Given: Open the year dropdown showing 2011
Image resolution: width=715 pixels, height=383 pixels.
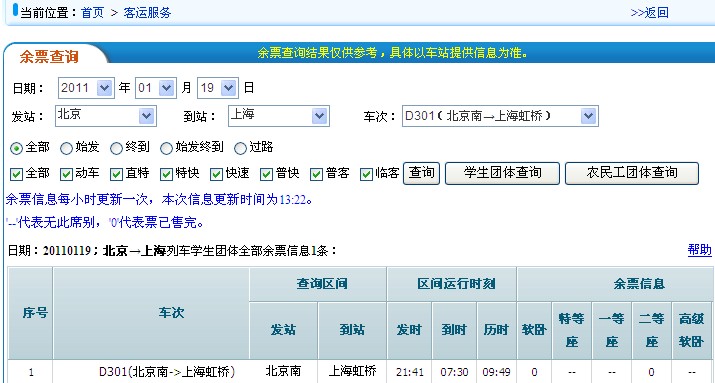Looking at the screenshot, I should [x=86, y=88].
